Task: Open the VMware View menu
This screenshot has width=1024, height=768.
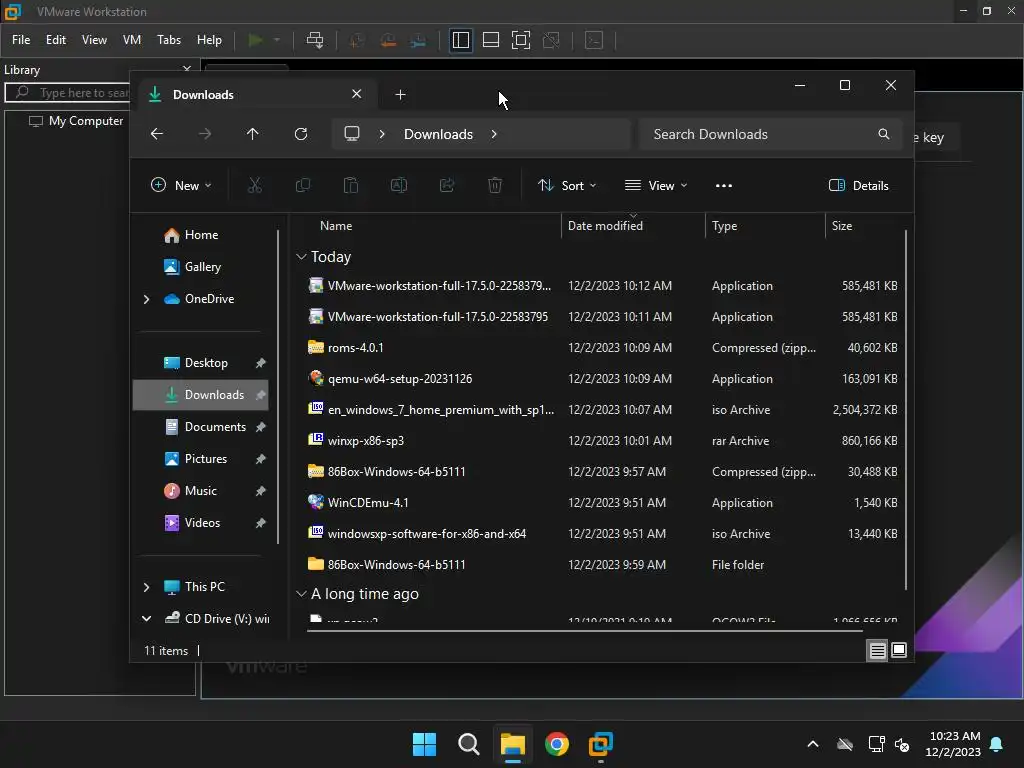Action: [x=94, y=40]
